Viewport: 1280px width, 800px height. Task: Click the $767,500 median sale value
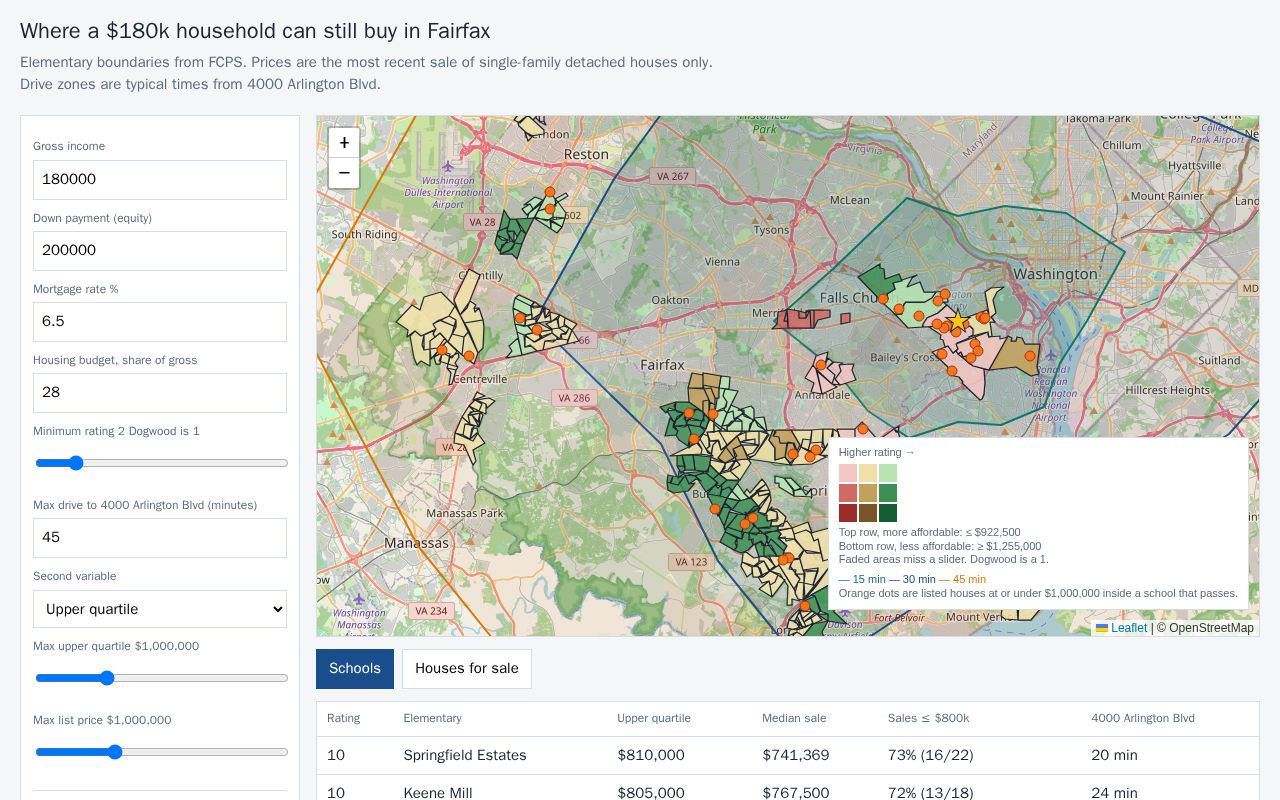(796, 793)
